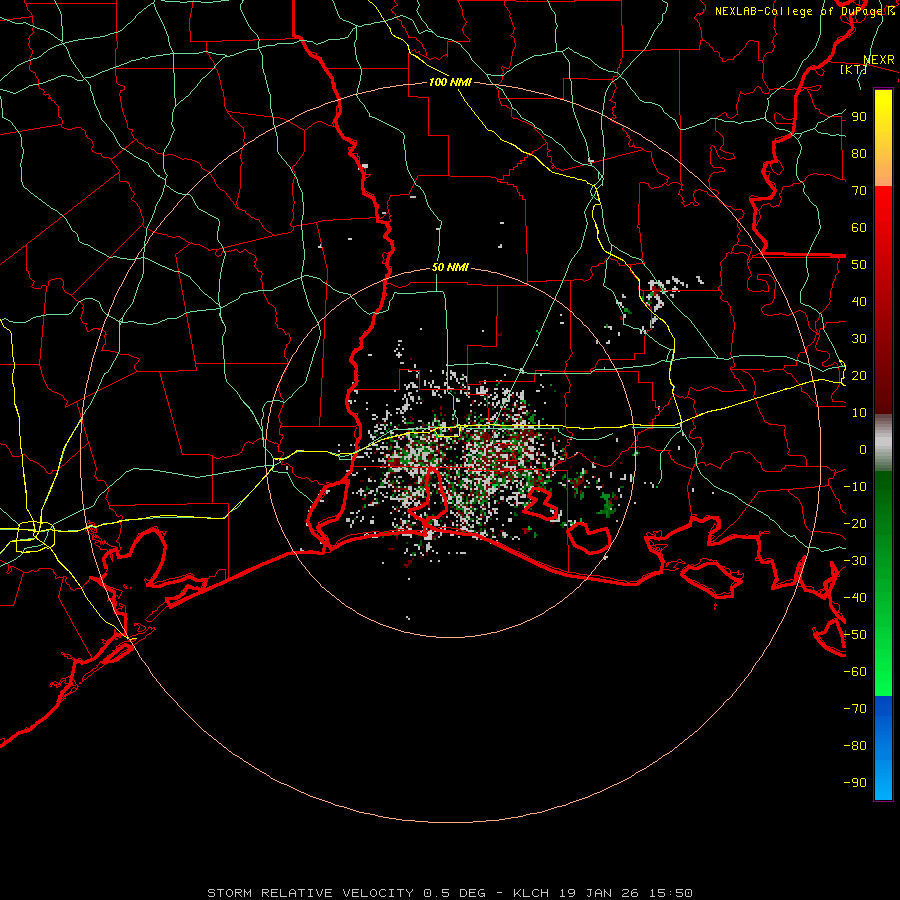Select the -90 value on velocity scale
This screenshot has height=900, width=900.
click(855, 783)
